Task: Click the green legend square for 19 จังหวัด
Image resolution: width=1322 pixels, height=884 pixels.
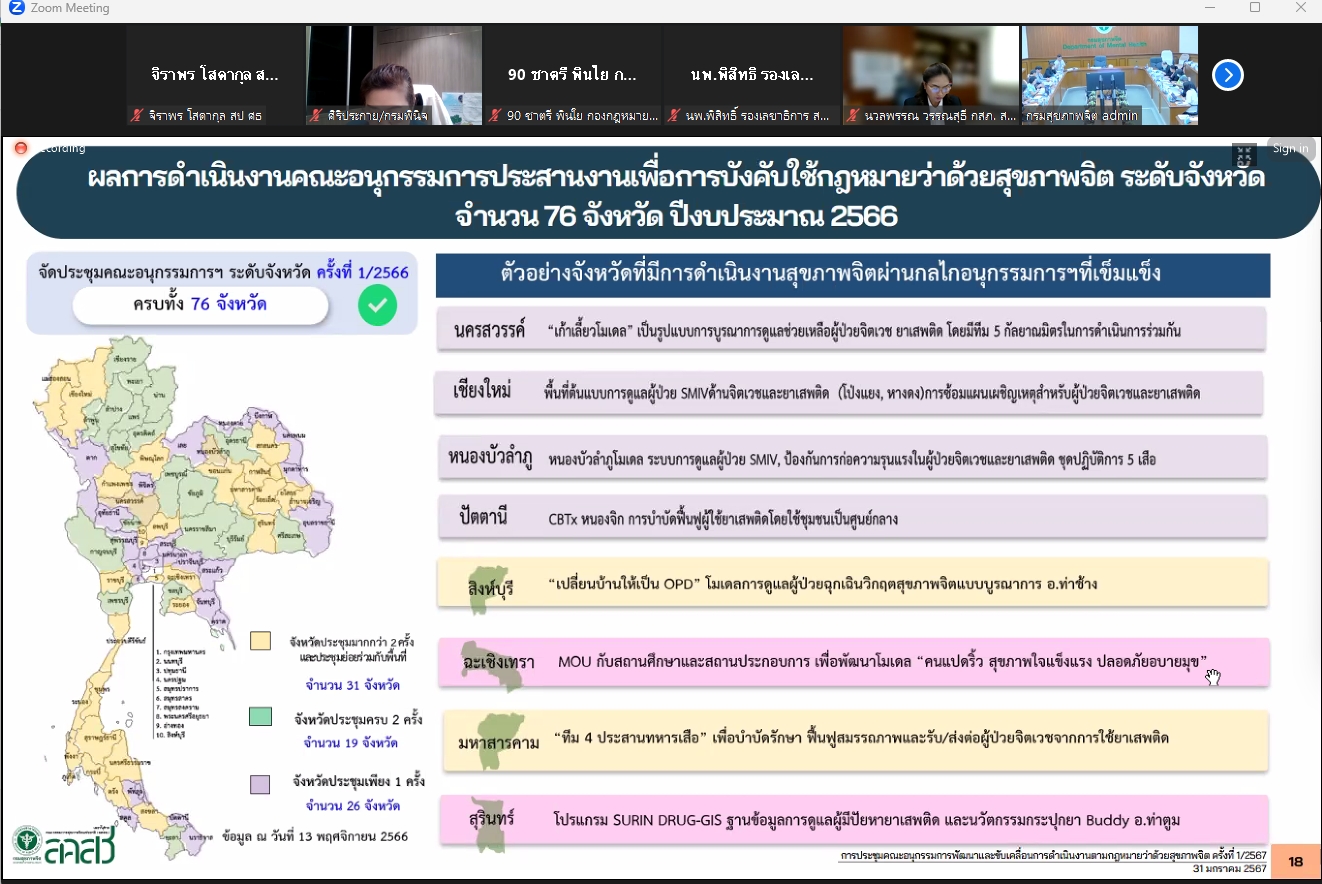Action: (261, 716)
